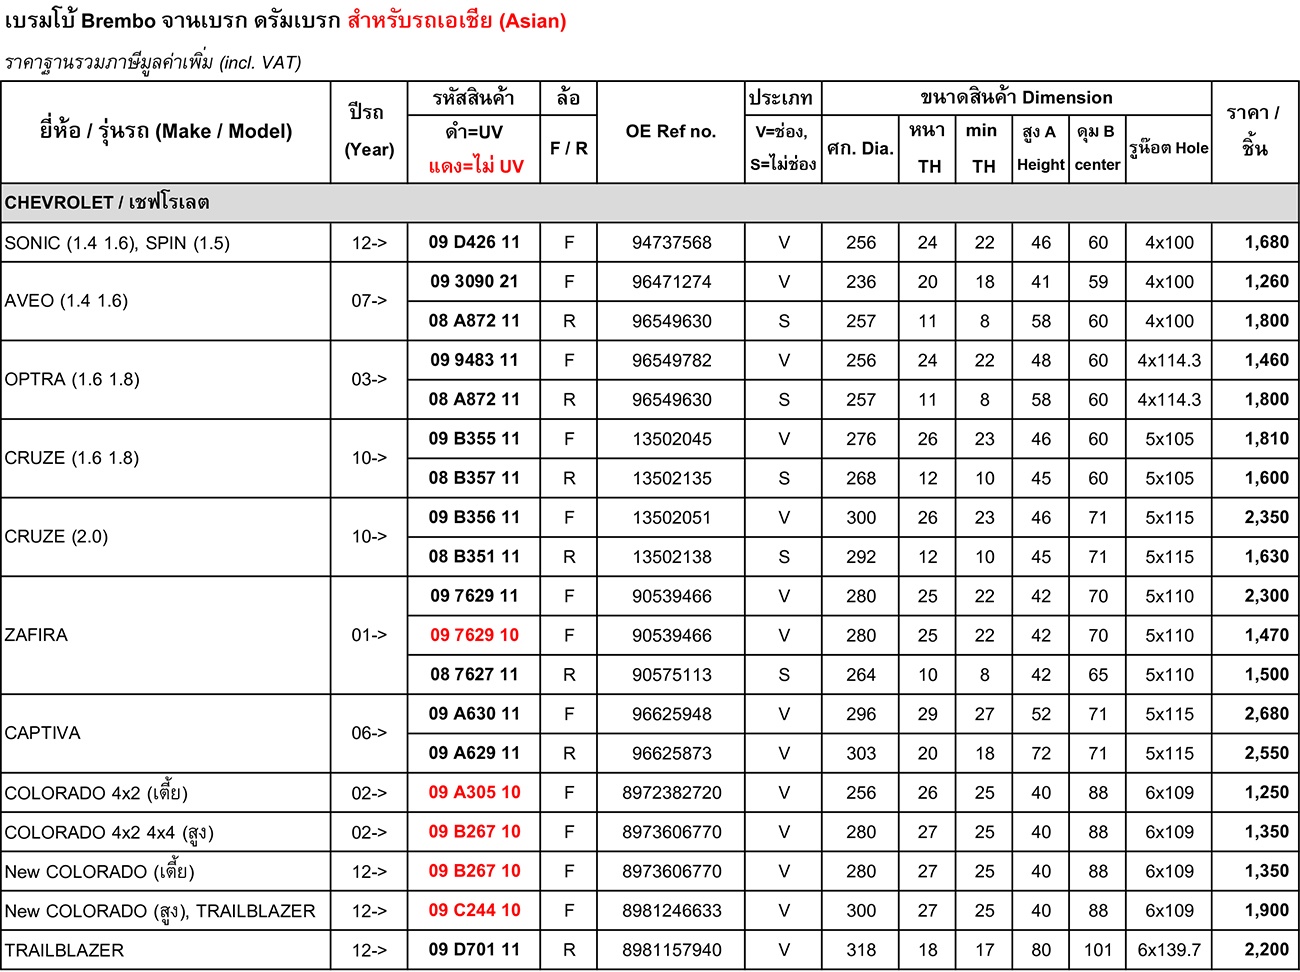The width and height of the screenshot is (1300, 972).
Task: Select the year "01->" for ZAFIRA
Action: (x=369, y=635)
